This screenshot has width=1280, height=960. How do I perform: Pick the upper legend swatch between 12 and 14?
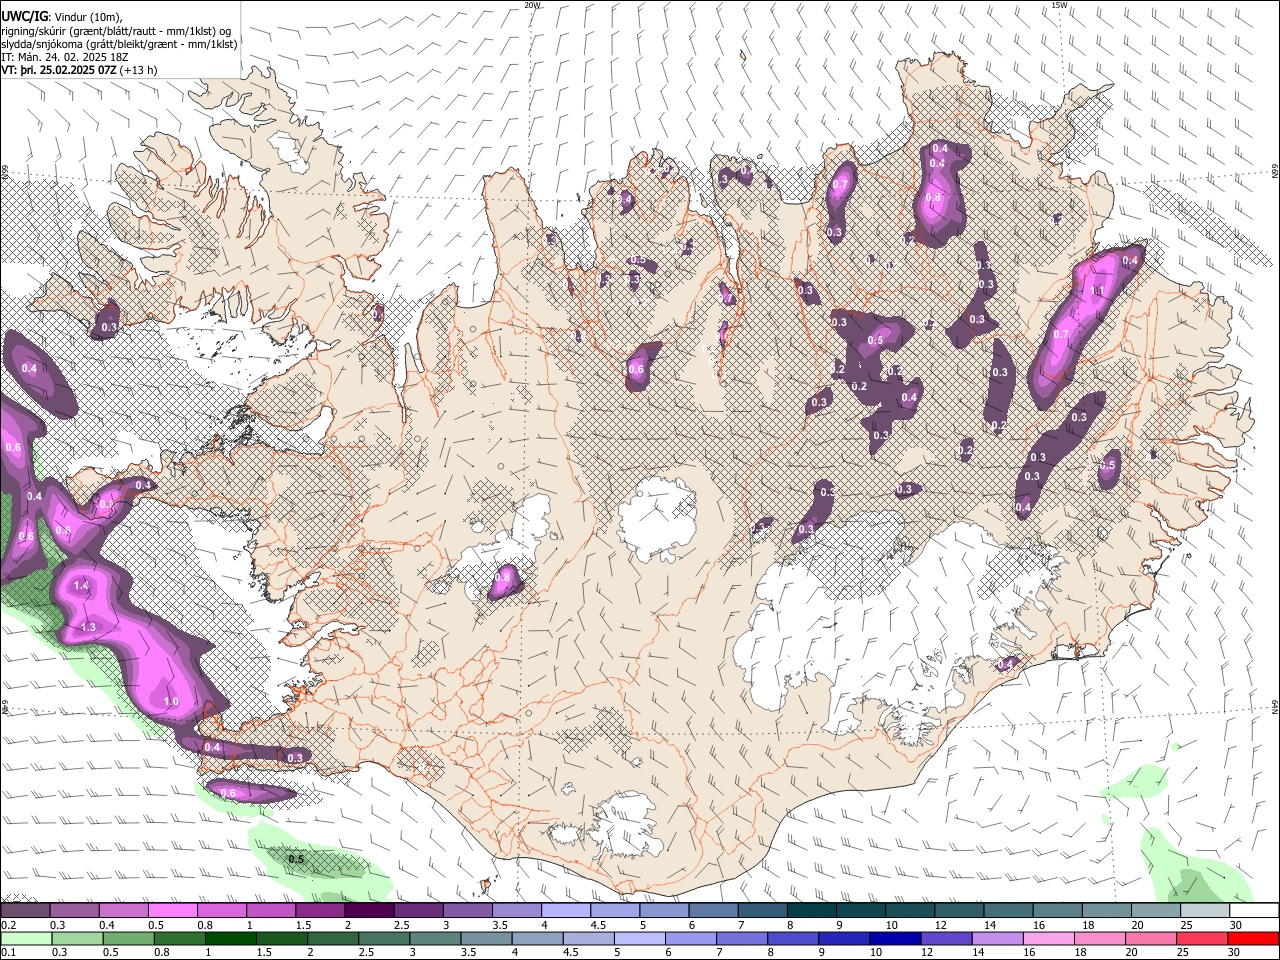tap(960, 910)
